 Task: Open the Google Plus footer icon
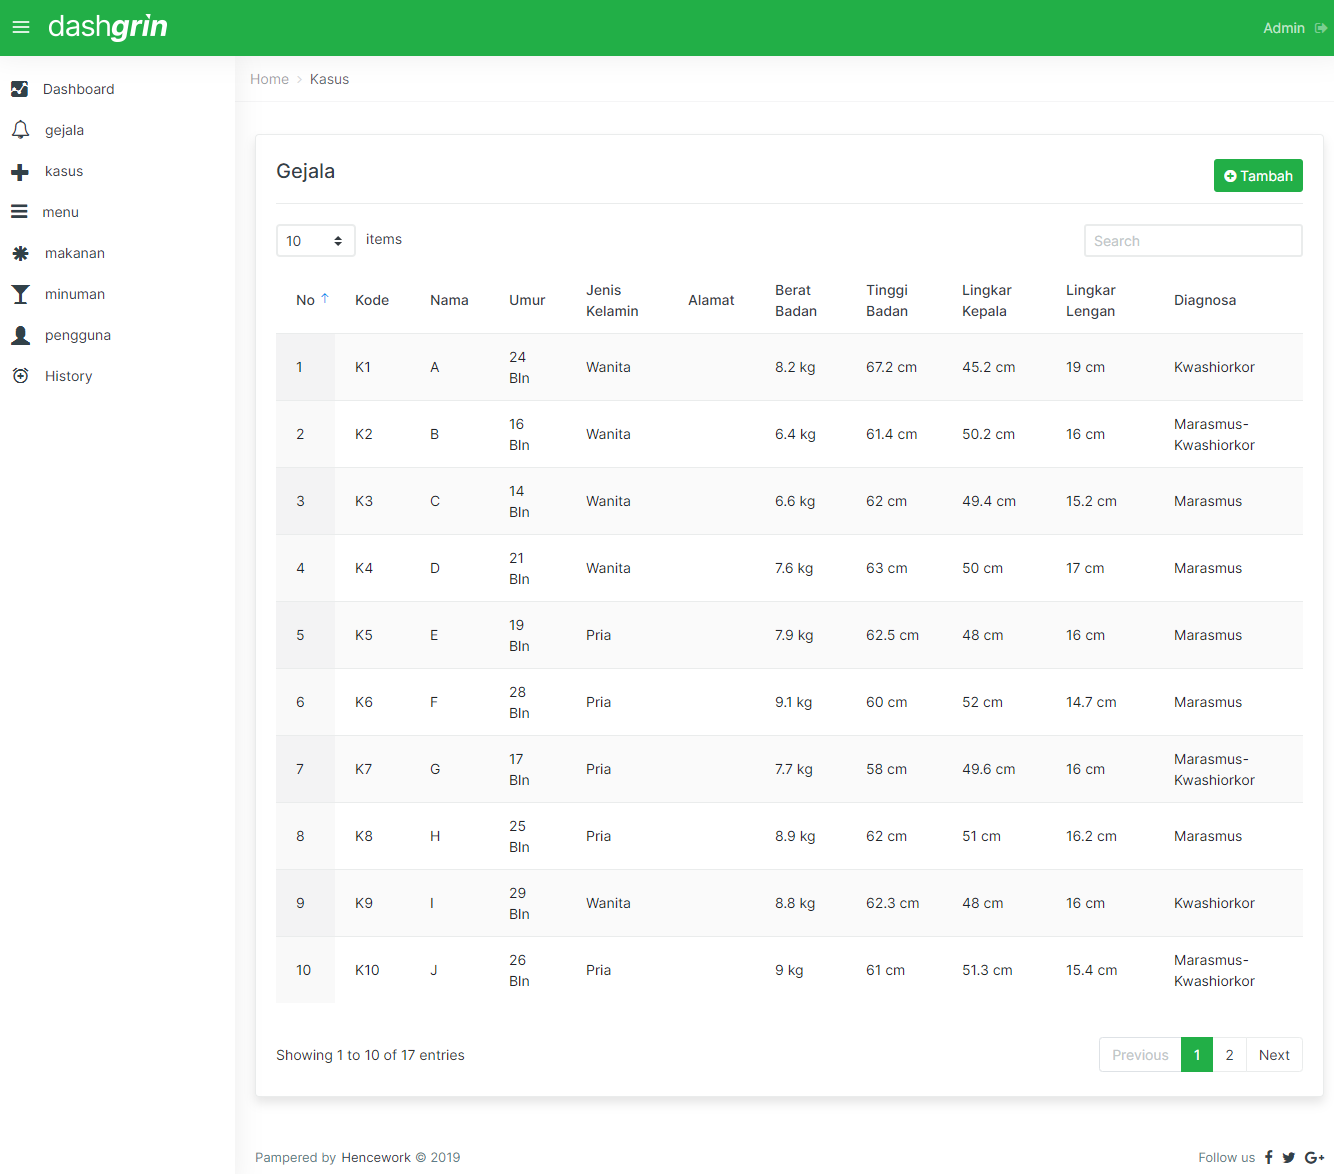pos(1314,1157)
